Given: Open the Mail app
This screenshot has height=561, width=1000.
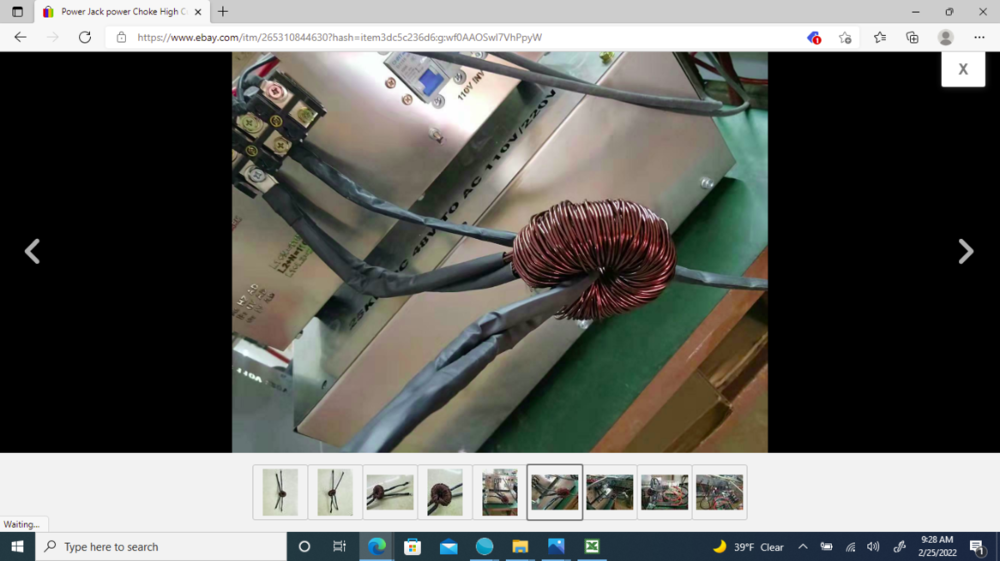Looking at the screenshot, I should (448, 546).
